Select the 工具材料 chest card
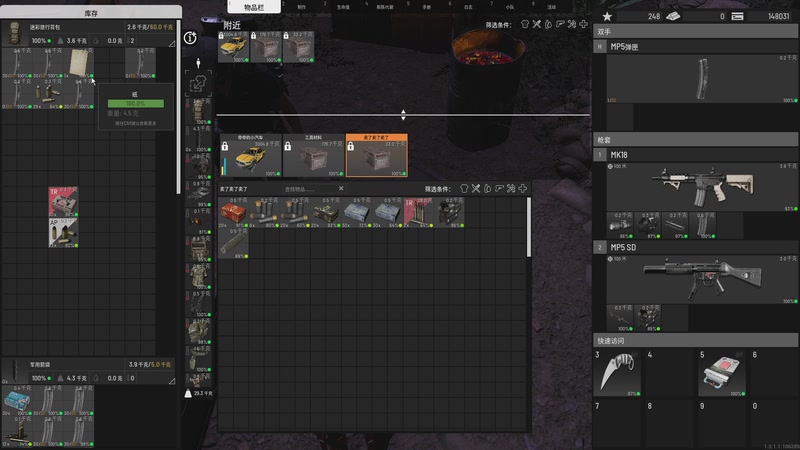800x450 pixels. coord(313,156)
